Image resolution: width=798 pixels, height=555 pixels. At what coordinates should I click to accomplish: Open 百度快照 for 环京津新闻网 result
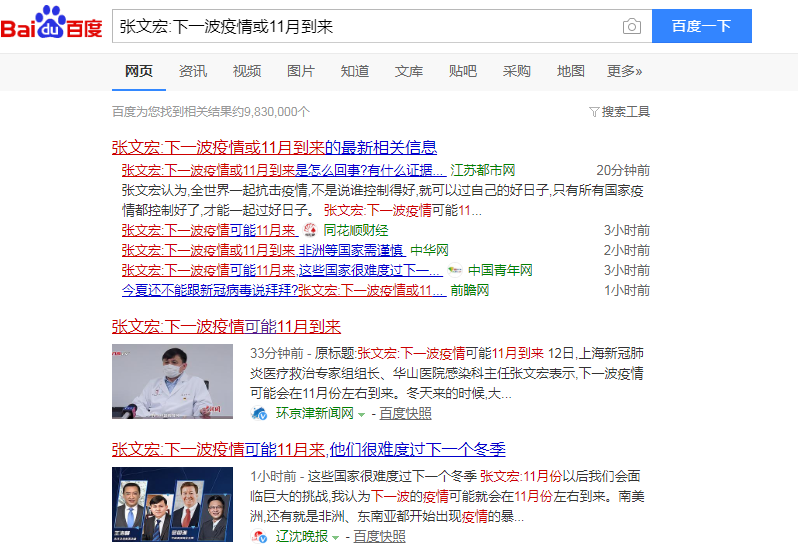tap(406, 414)
